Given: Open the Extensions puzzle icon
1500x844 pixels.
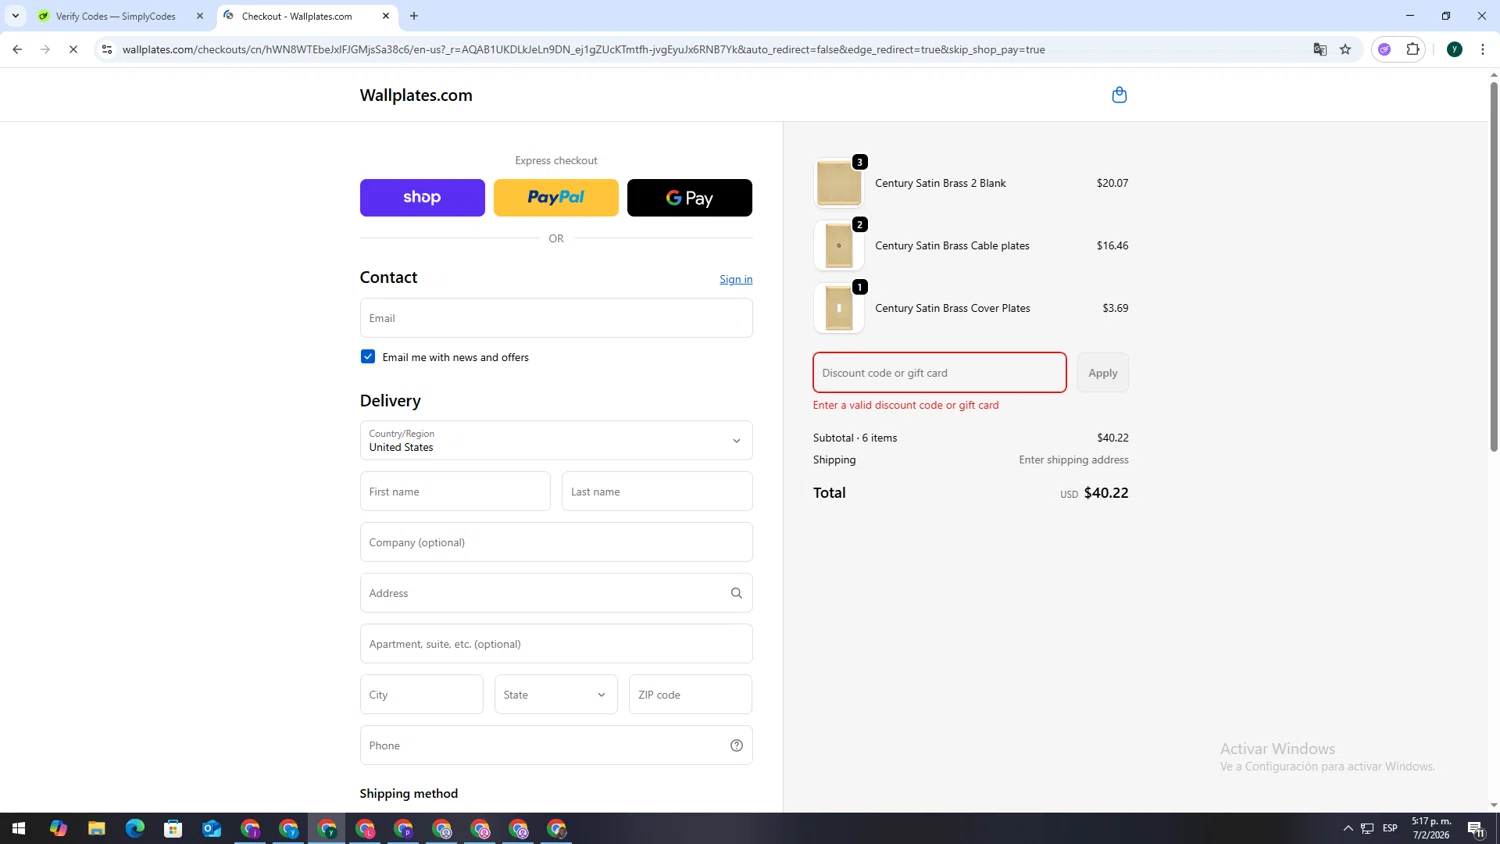Looking at the screenshot, I should coord(1412,49).
